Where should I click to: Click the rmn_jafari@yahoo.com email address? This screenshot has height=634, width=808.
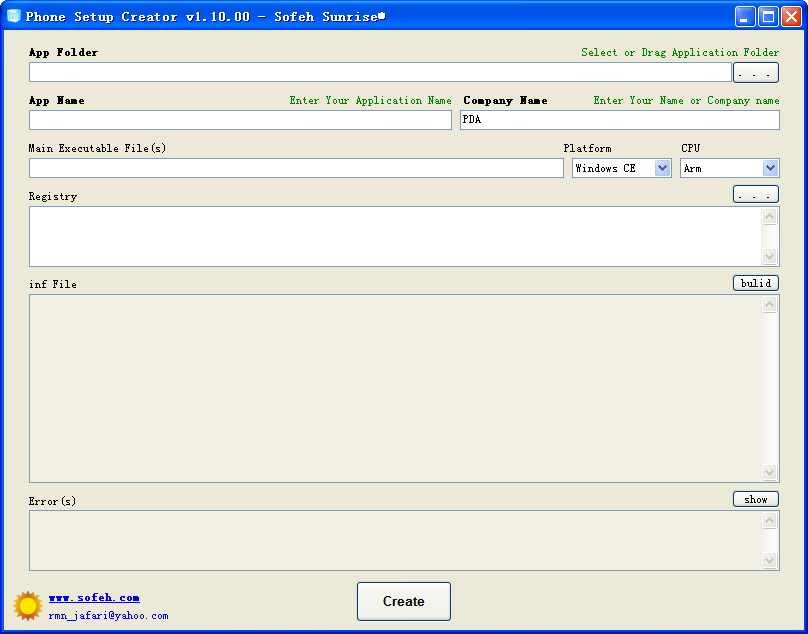(x=108, y=616)
